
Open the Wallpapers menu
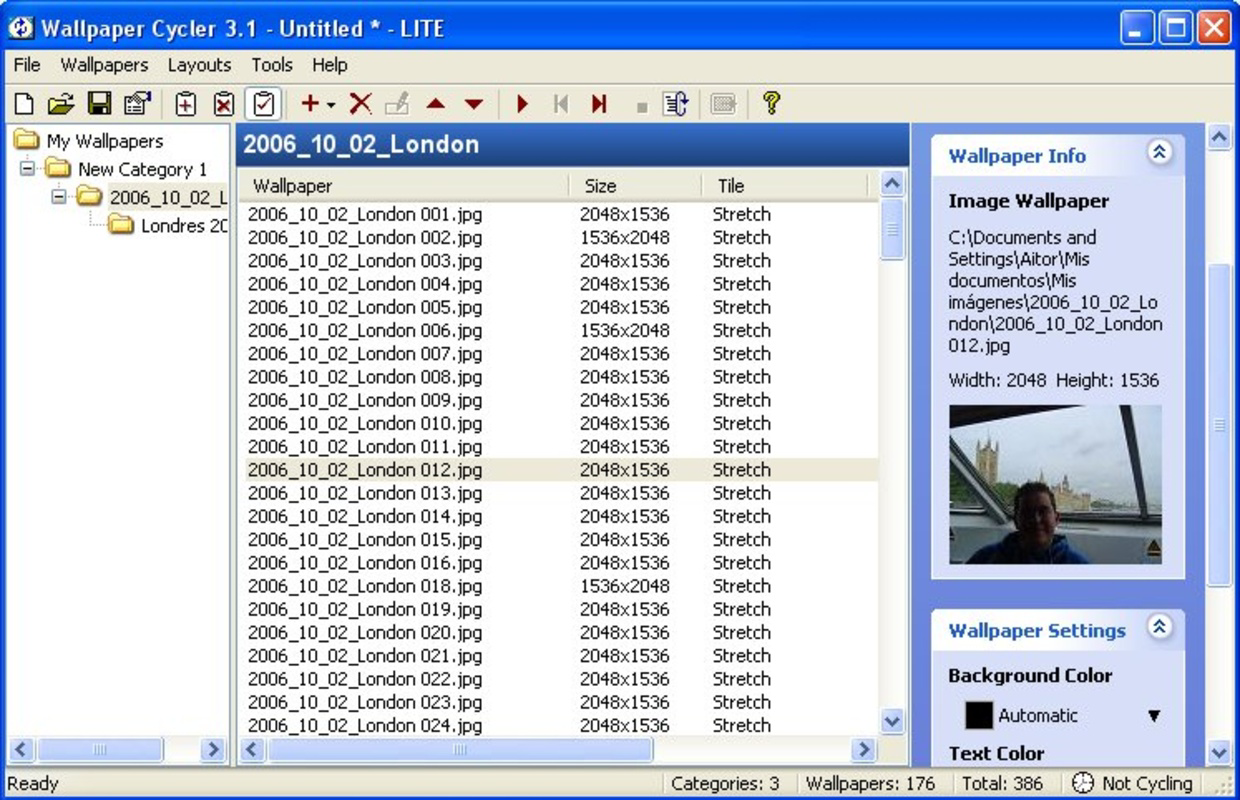coord(103,65)
